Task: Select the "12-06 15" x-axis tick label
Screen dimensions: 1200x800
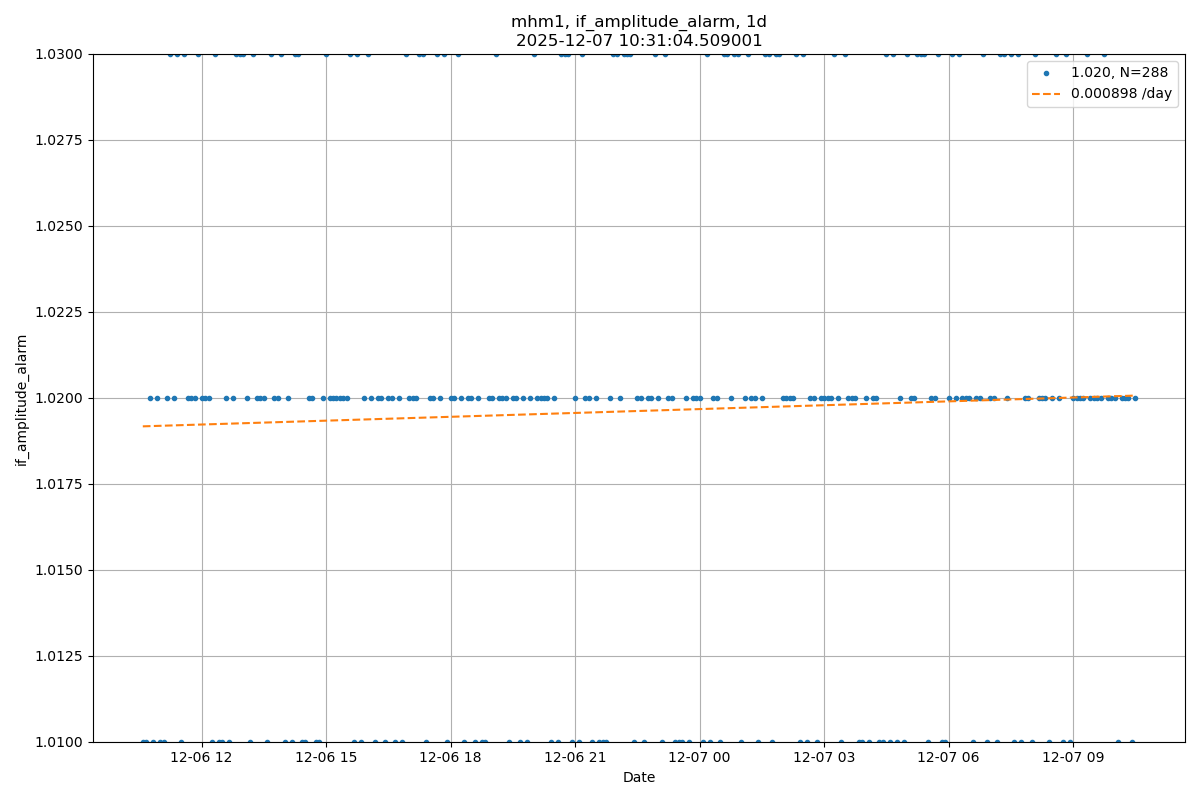Action: tap(326, 758)
